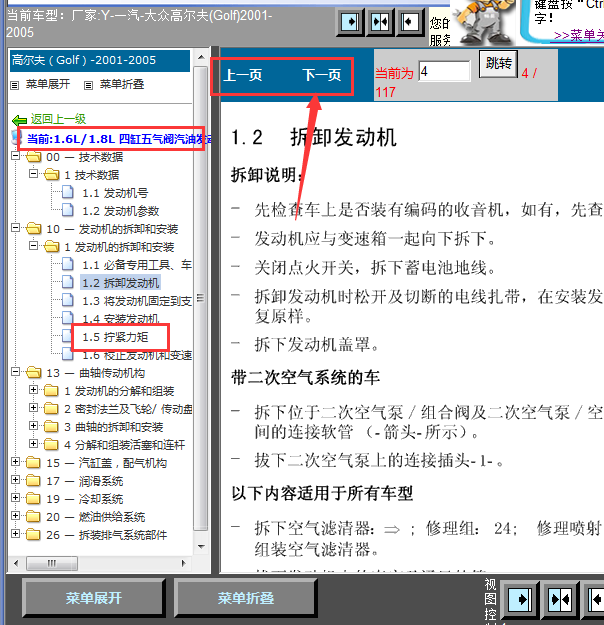Click the 13 — 曲轴传动机构 folder icon
The height and width of the screenshot is (625, 604).
(x=33, y=373)
